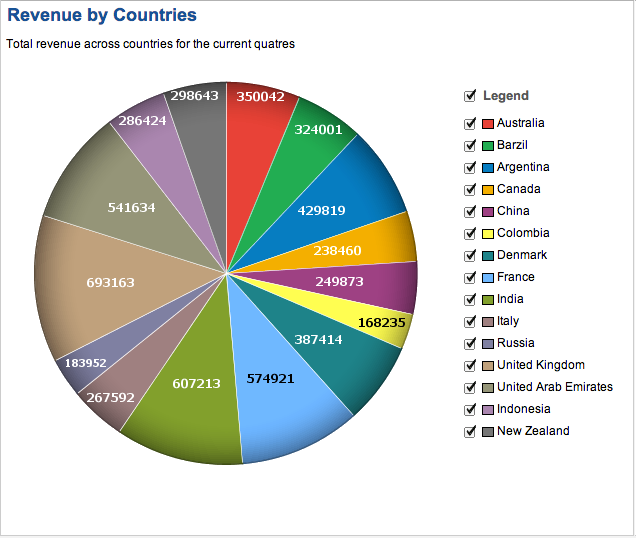This screenshot has width=636, height=538.
Task: Toggle the Barzil legend checkbox
Action: coord(470,146)
